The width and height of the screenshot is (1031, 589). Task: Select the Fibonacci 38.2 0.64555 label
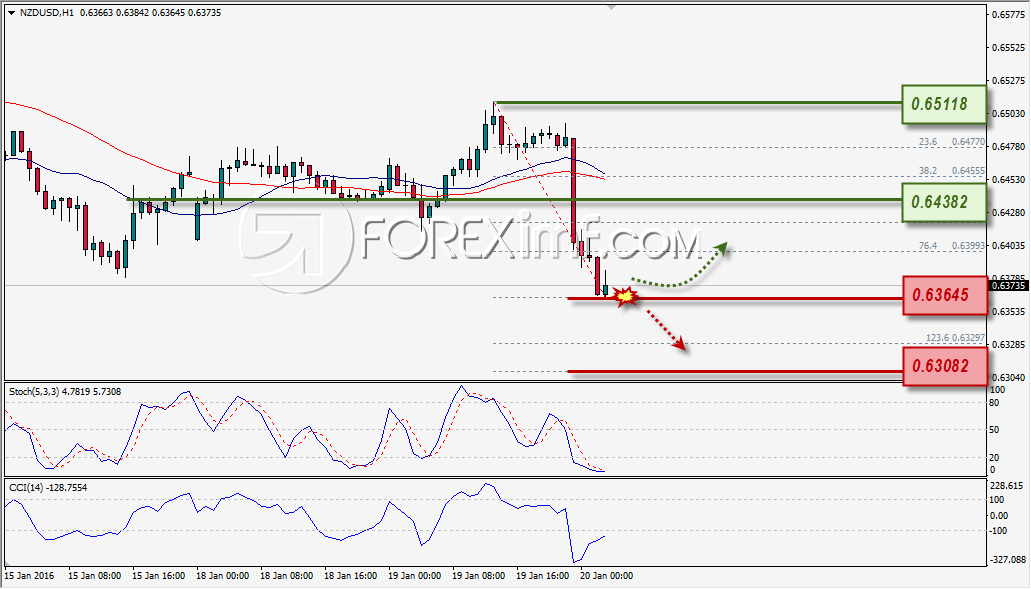point(951,170)
